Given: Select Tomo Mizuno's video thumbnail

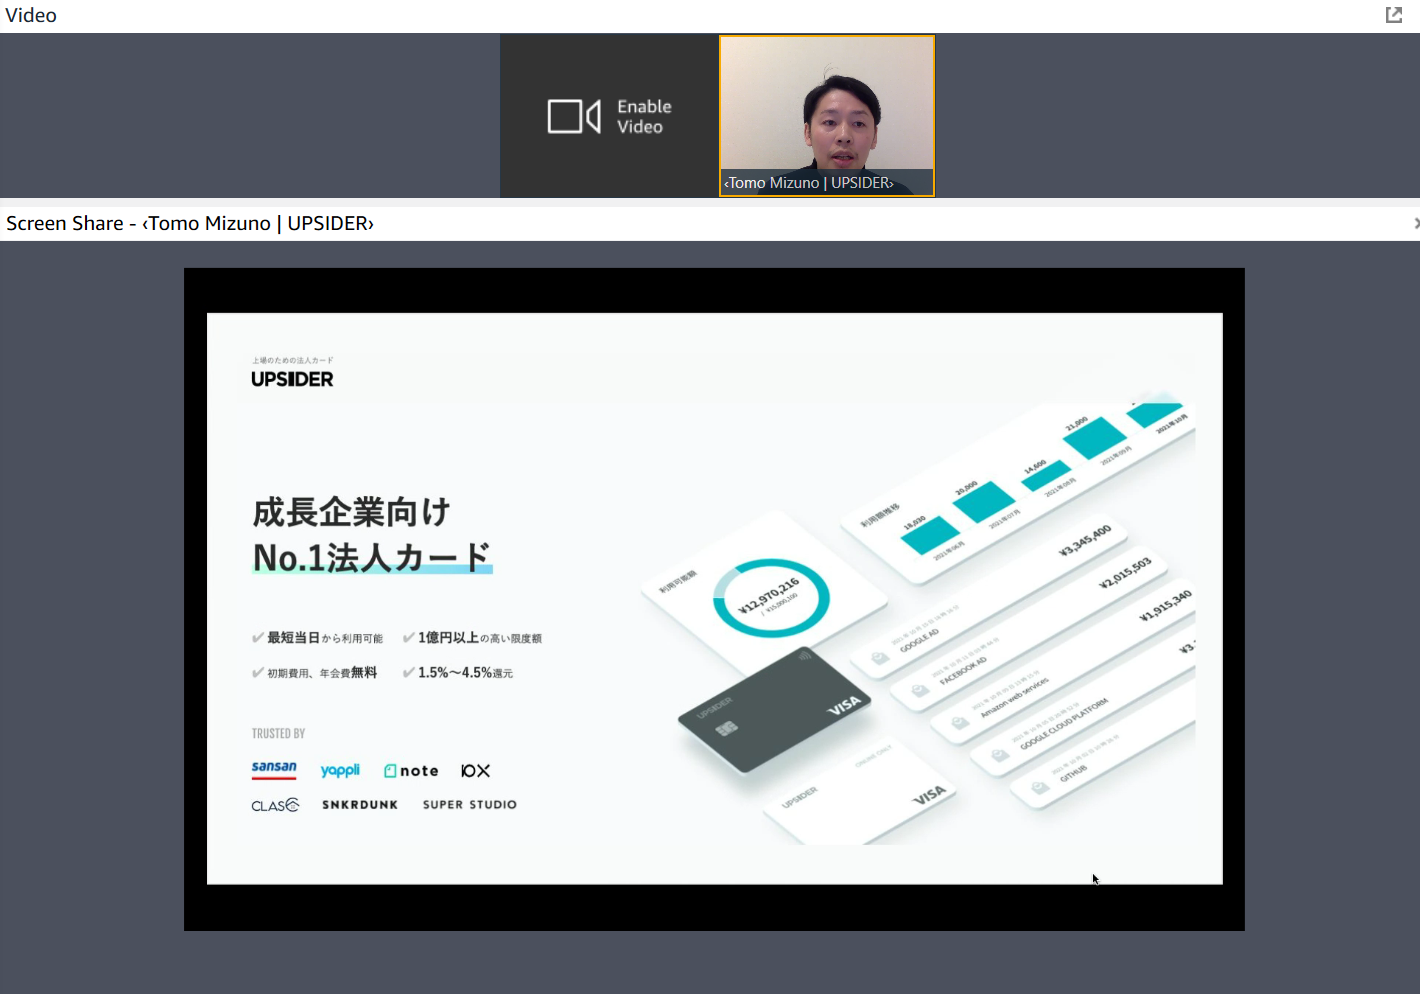Looking at the screenshot, I should [827, 116].
